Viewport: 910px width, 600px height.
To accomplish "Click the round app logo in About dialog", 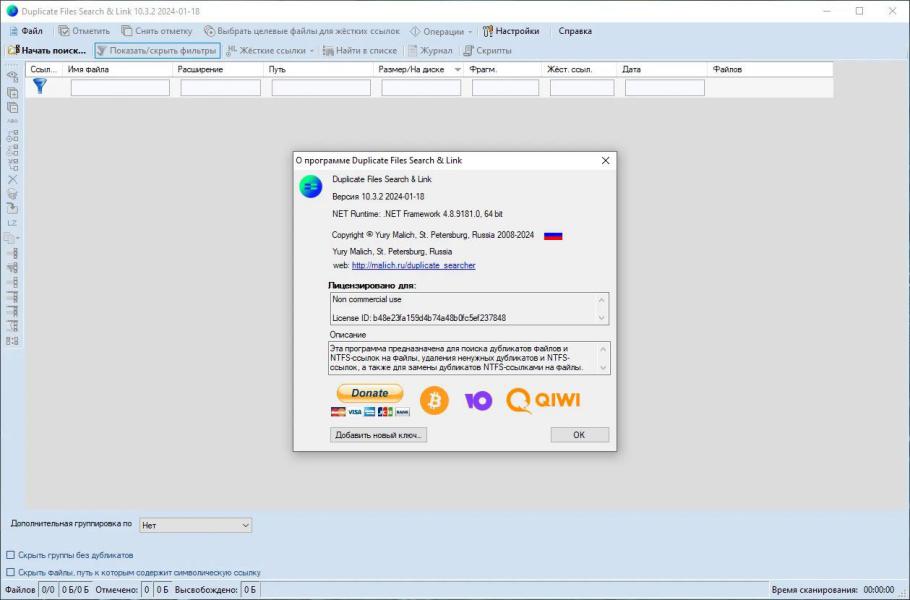I will click(310, 187).
